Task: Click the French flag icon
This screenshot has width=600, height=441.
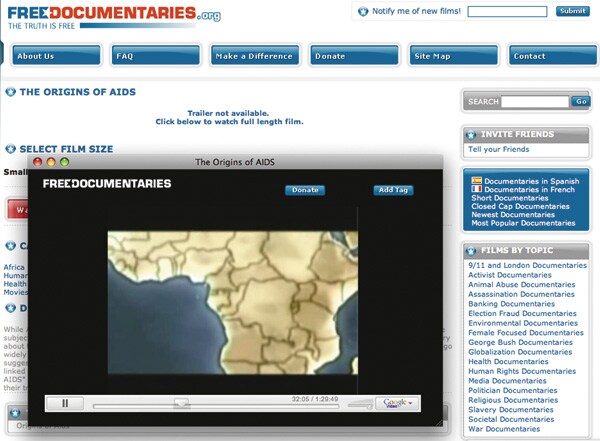Action: pyautogui.click(x=476, y=189)
